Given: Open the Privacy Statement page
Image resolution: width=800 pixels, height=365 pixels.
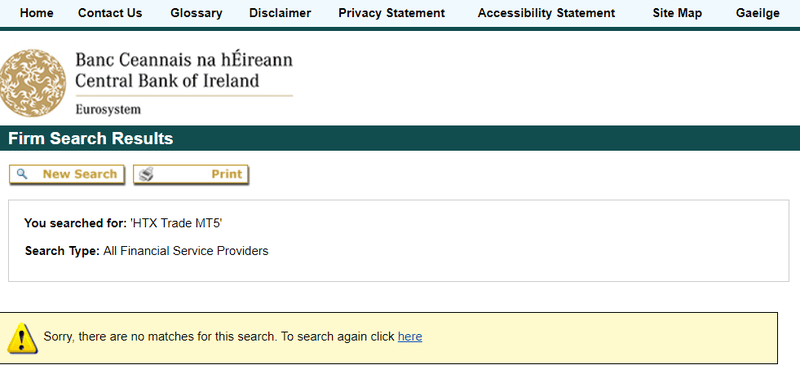Looking at the screenshot, I should pyautogui.click(x=392, y=13).
